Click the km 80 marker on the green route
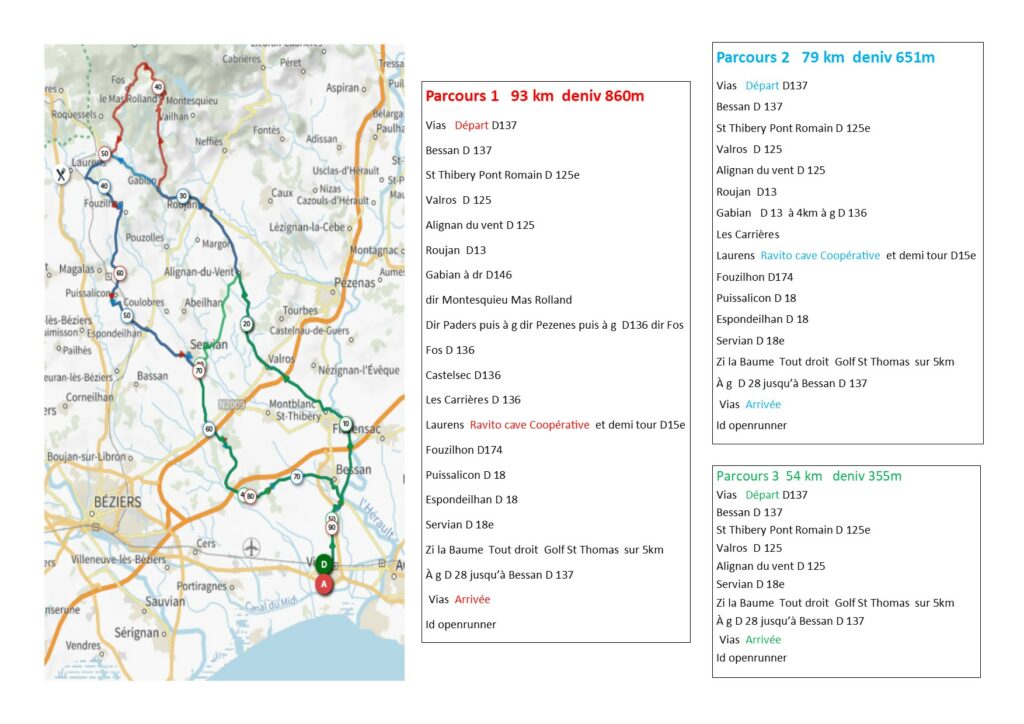This screenshot has width=1024, height=724. coord(250,496)
